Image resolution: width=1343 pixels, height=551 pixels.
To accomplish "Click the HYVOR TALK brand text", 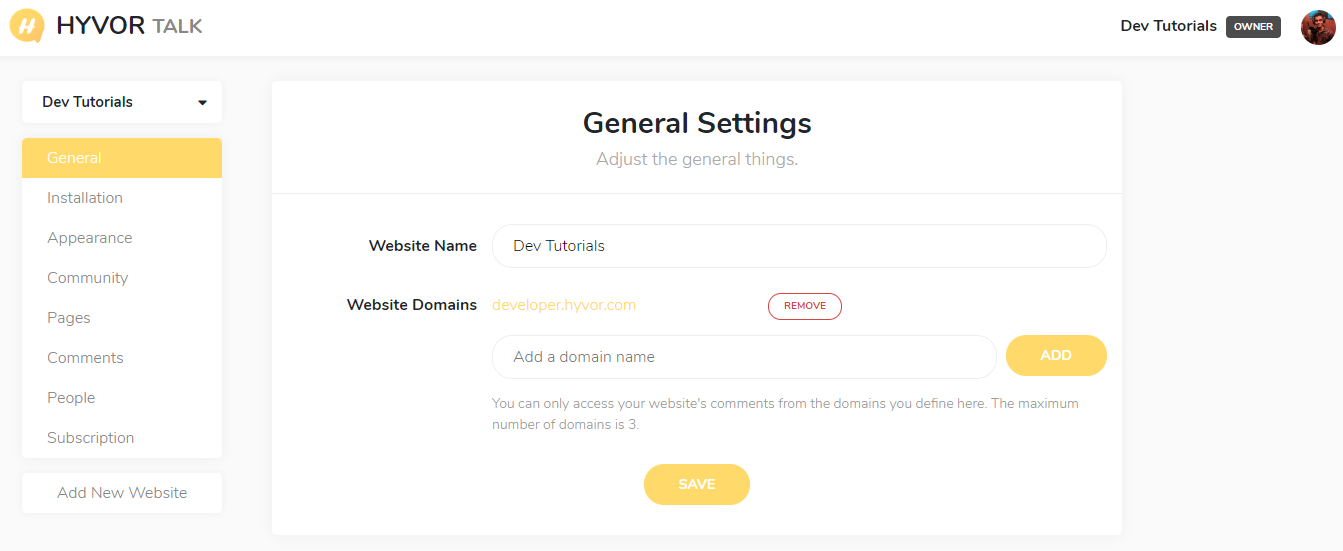I will coord(130,26).
